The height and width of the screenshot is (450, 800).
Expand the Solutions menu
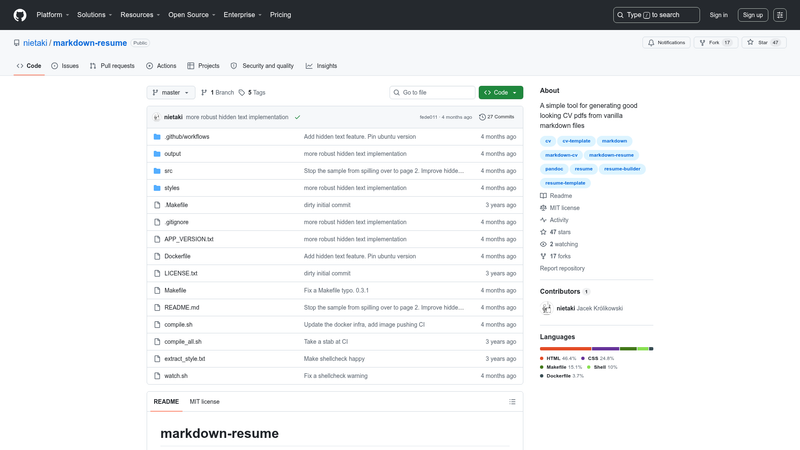point(94,15)
